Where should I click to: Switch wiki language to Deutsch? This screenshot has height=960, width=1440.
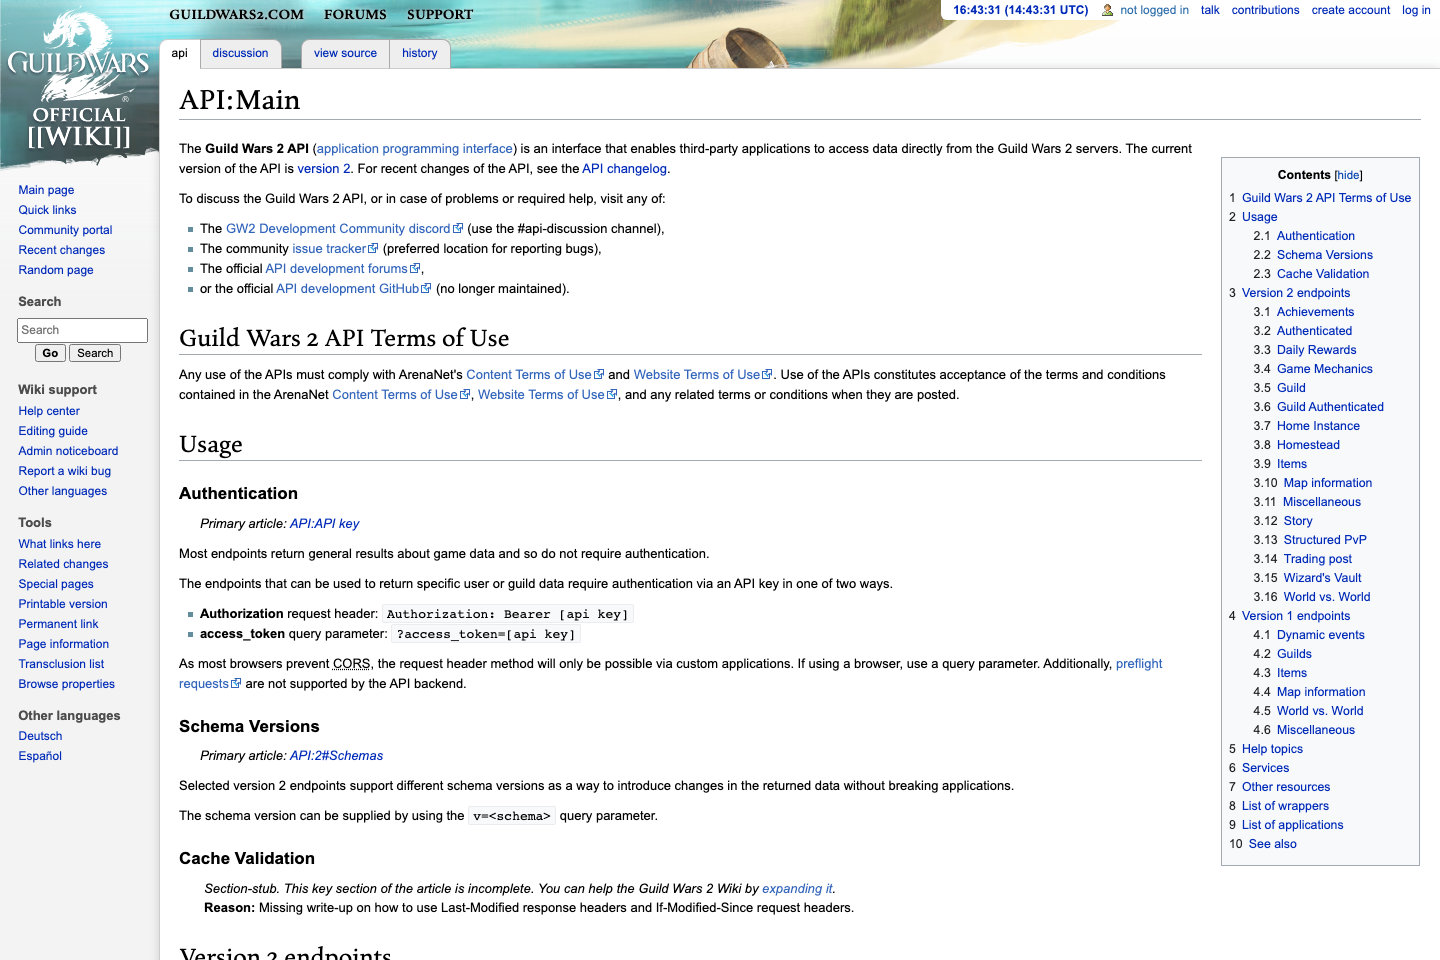pyautogui.click(x=40, y=735)
